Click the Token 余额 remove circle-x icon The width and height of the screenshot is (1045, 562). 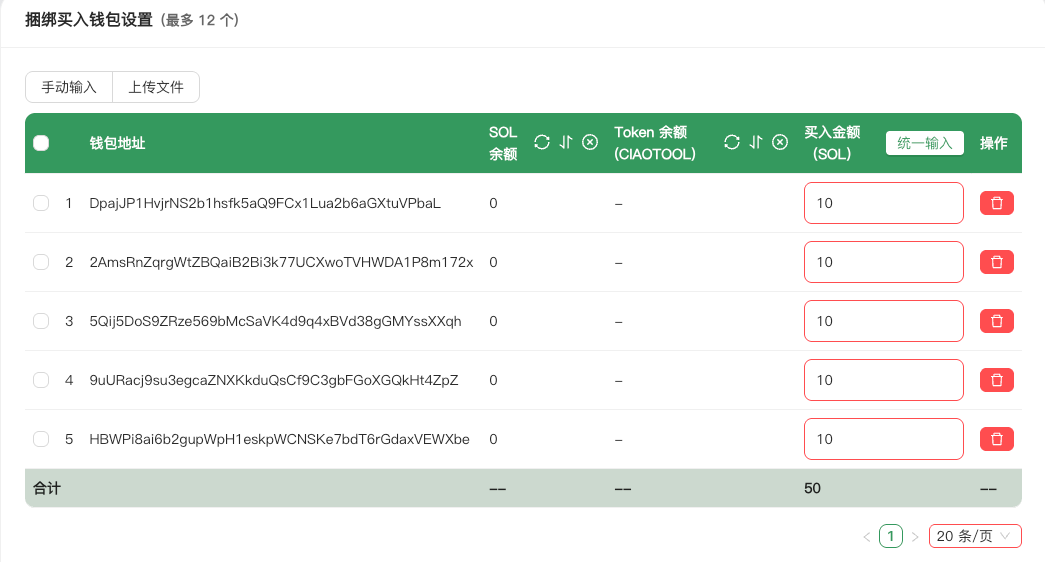pyautogui.click(x=780, y=142)
